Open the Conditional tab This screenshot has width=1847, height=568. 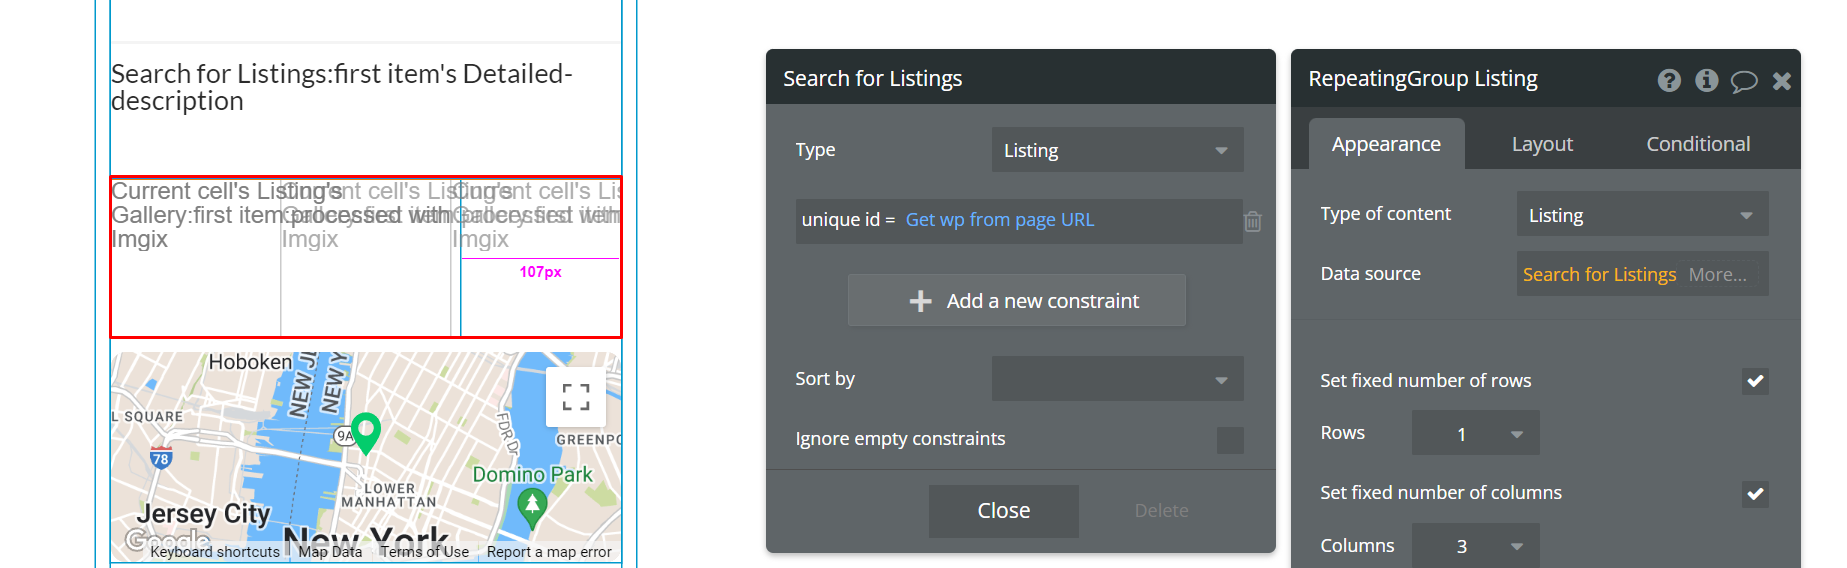(1698, 144)
